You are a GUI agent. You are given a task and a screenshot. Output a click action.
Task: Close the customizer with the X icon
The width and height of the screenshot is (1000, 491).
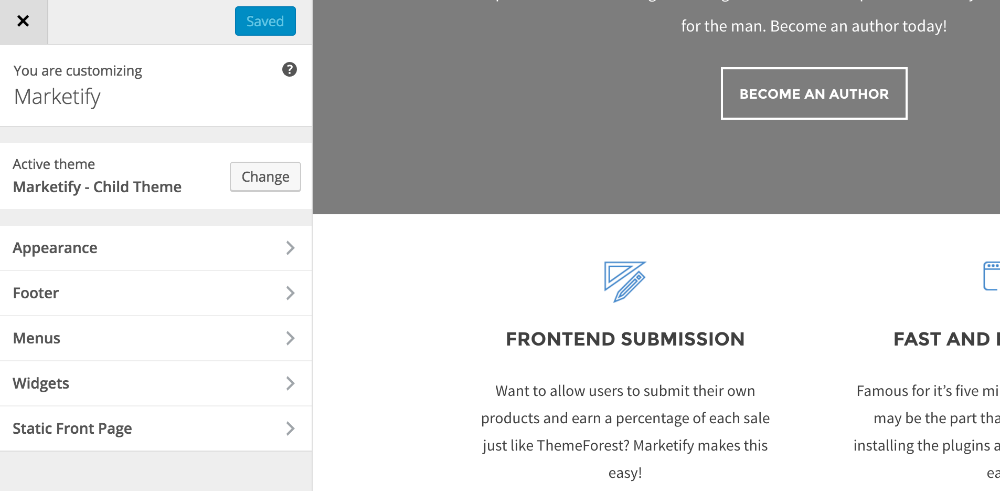(23, 22)
